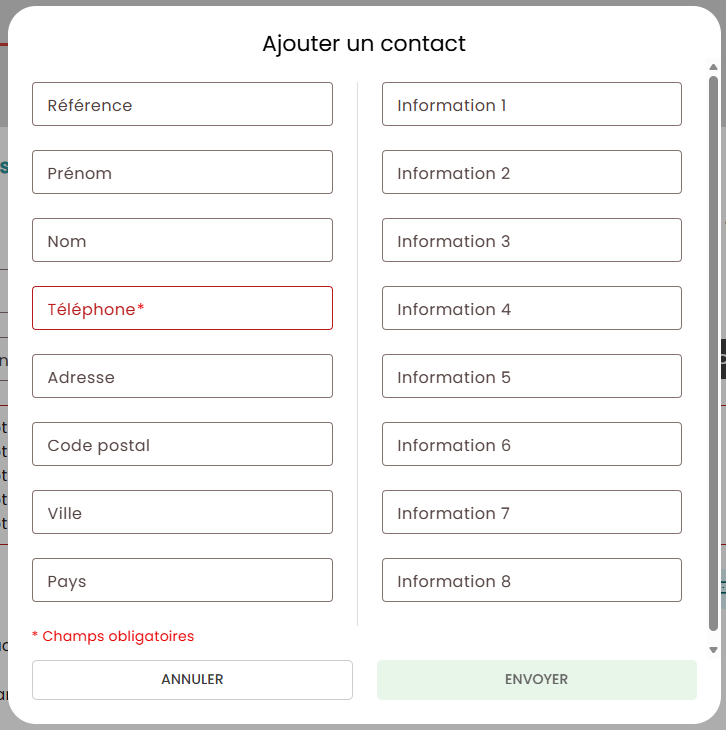Click the Pays input field
The height and width of the screenshot is (730, 726).
pyautogui.click(x=182, y=580)
